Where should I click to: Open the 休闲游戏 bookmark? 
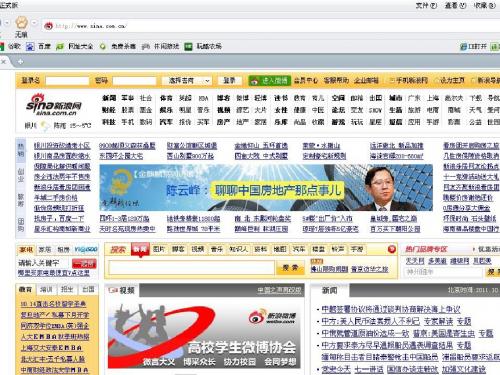pyautogui.click(x=161, y=46)
